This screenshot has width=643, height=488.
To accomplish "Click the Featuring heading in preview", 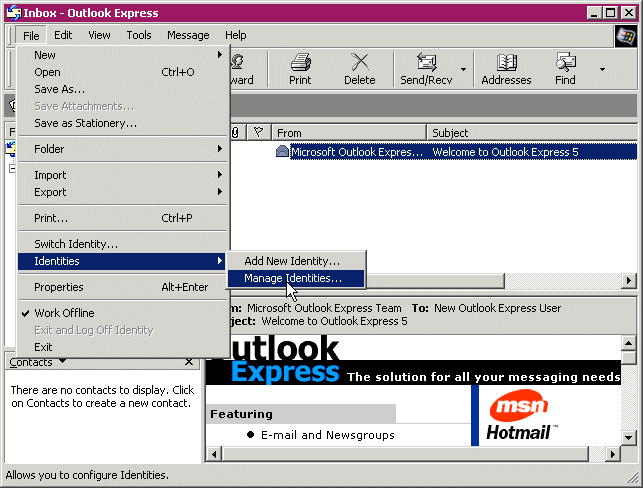I will (x=242, y=414).
